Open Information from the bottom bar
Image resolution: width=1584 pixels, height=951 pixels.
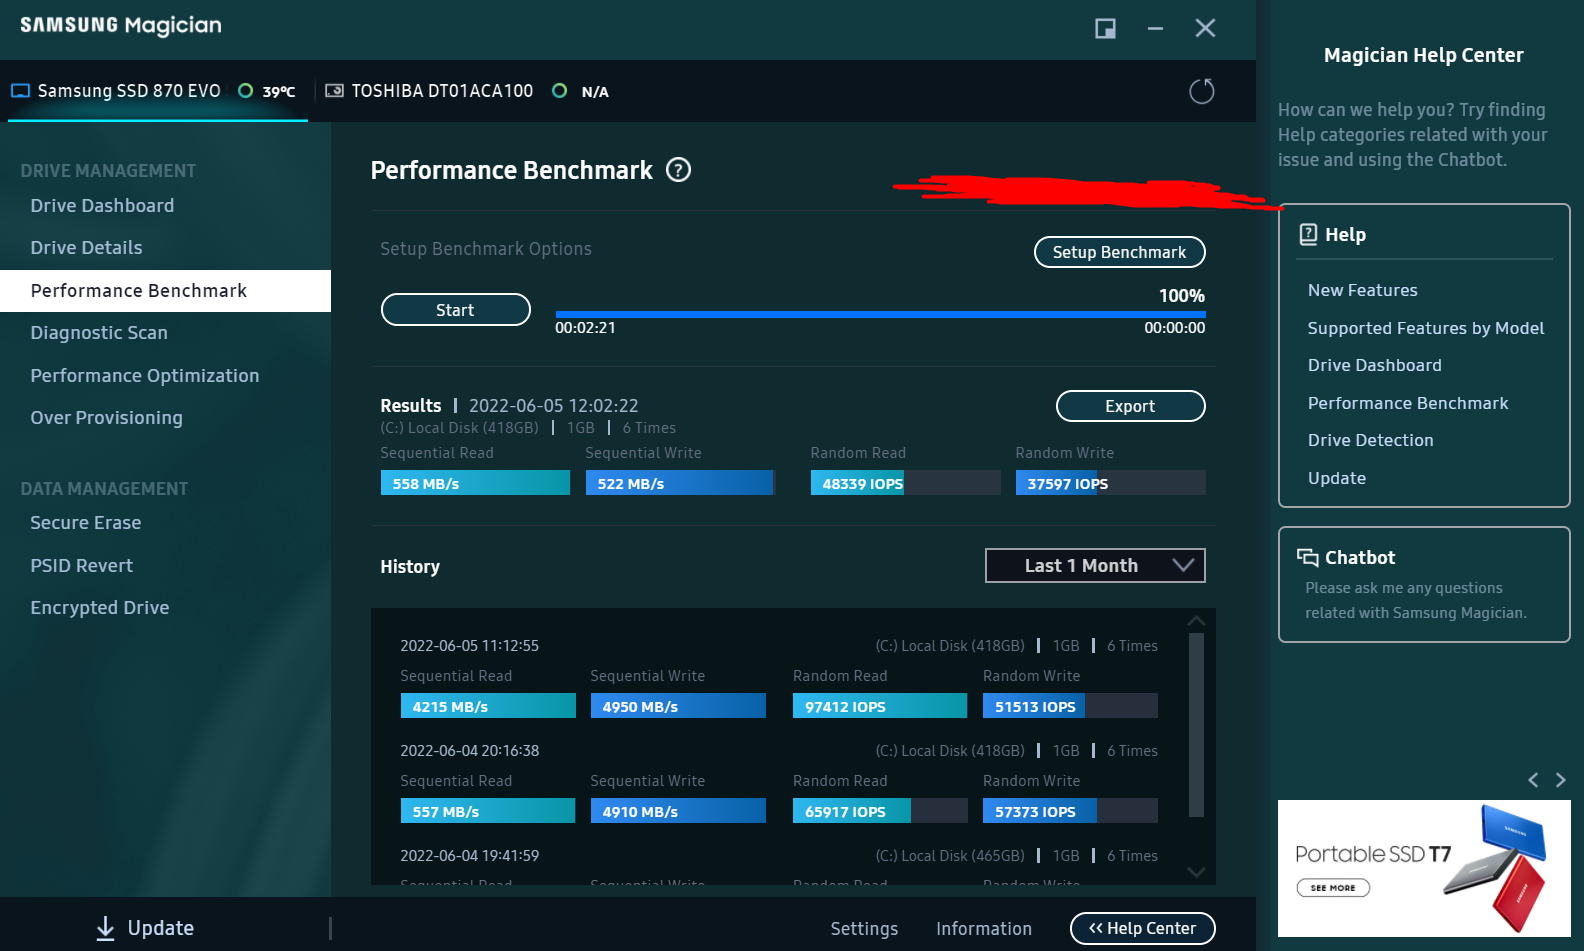tap(984, 929)
